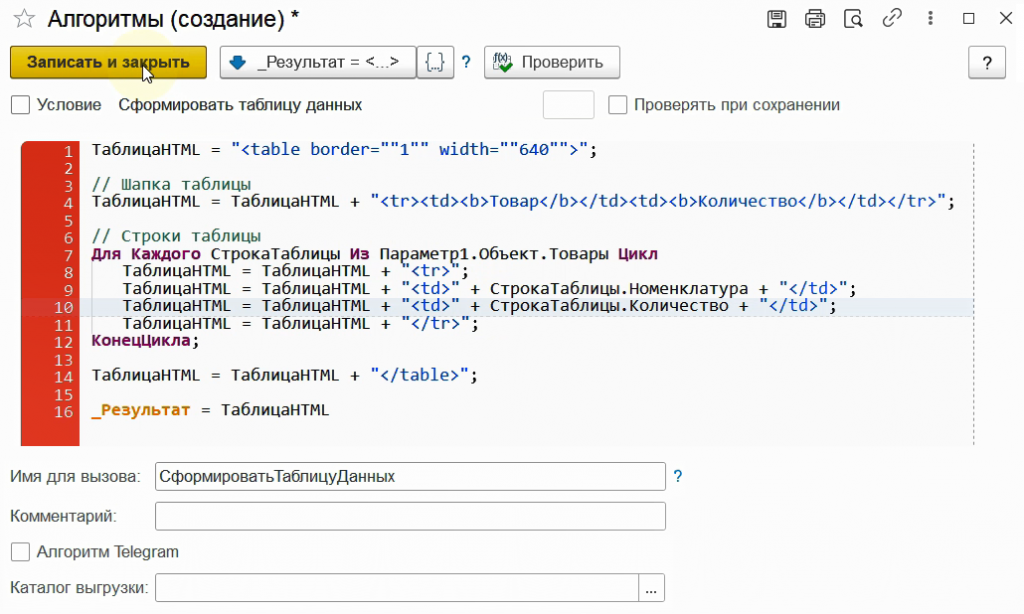
Task: Click the small empty field before Проверять при сохранении
Action: coord(568,105)
